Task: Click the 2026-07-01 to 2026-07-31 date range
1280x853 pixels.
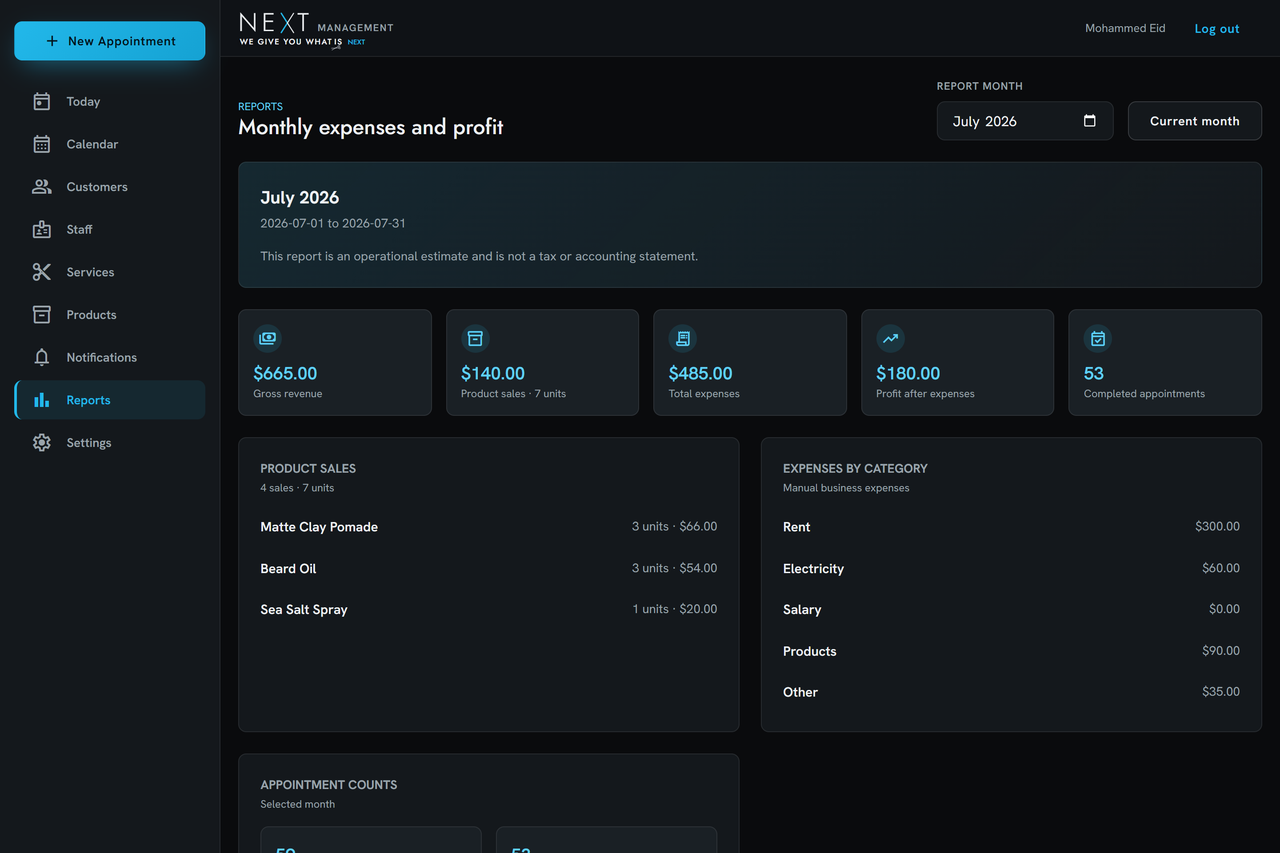Action: 333,223
